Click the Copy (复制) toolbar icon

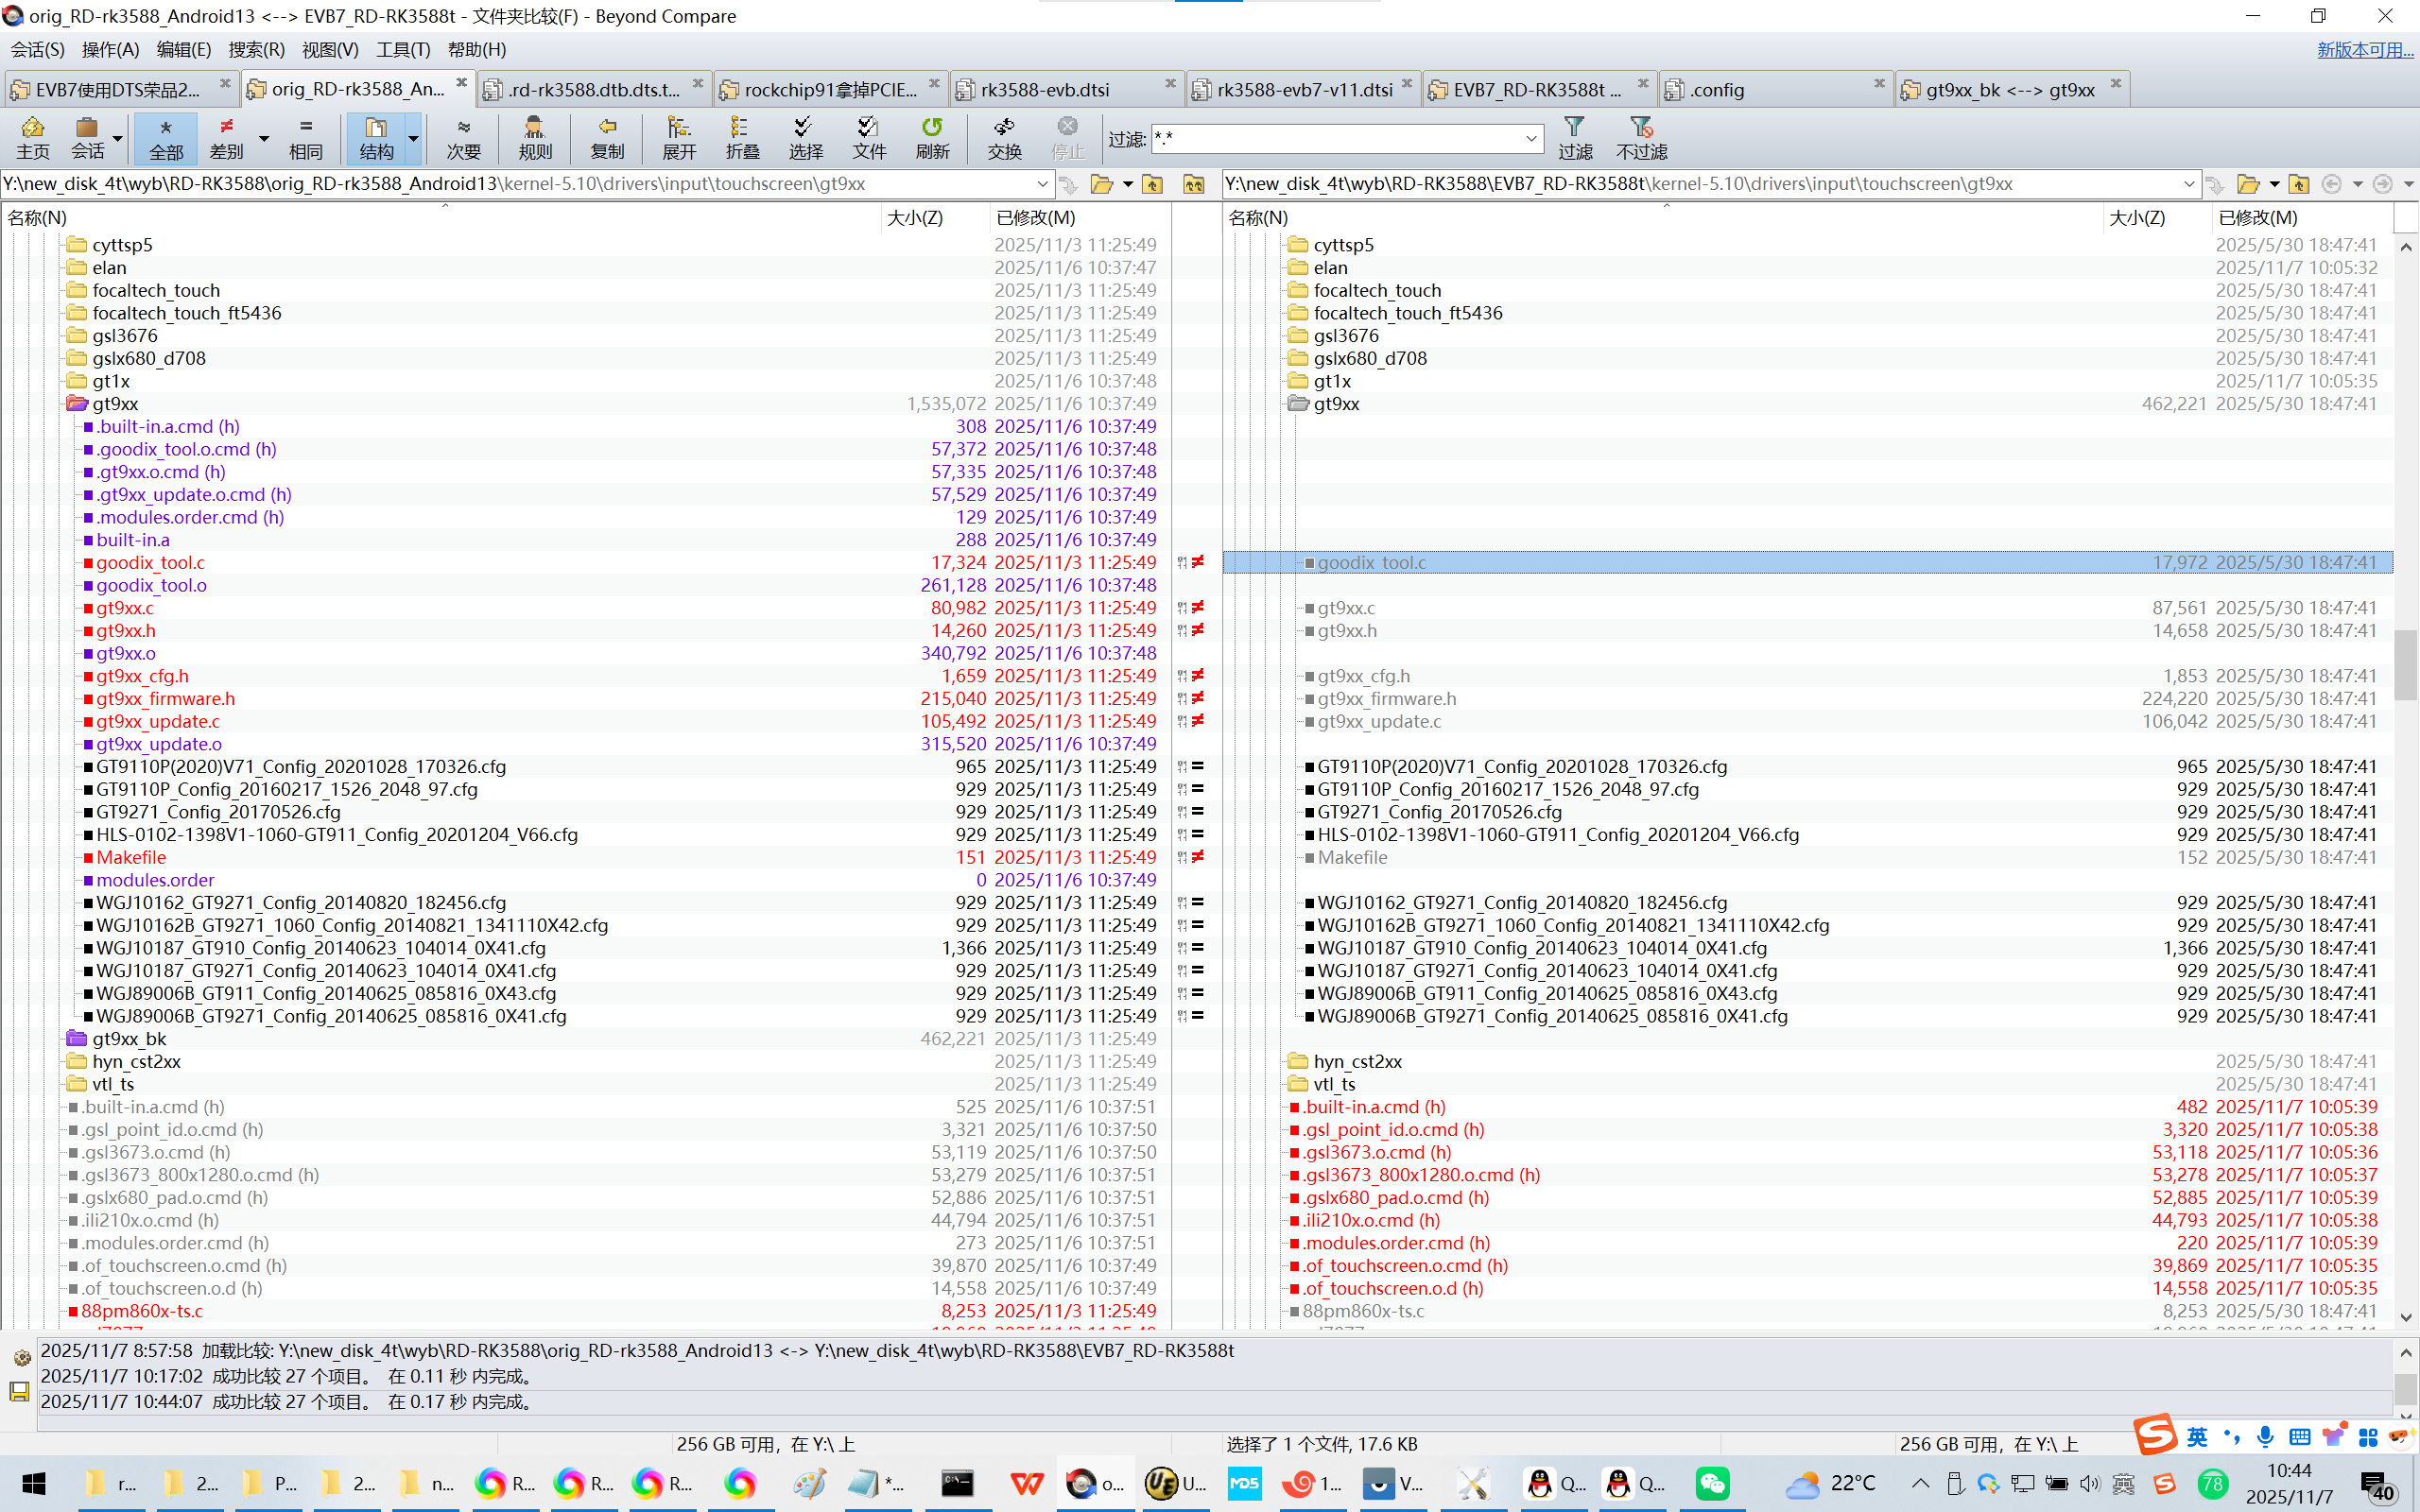[607, 137]
